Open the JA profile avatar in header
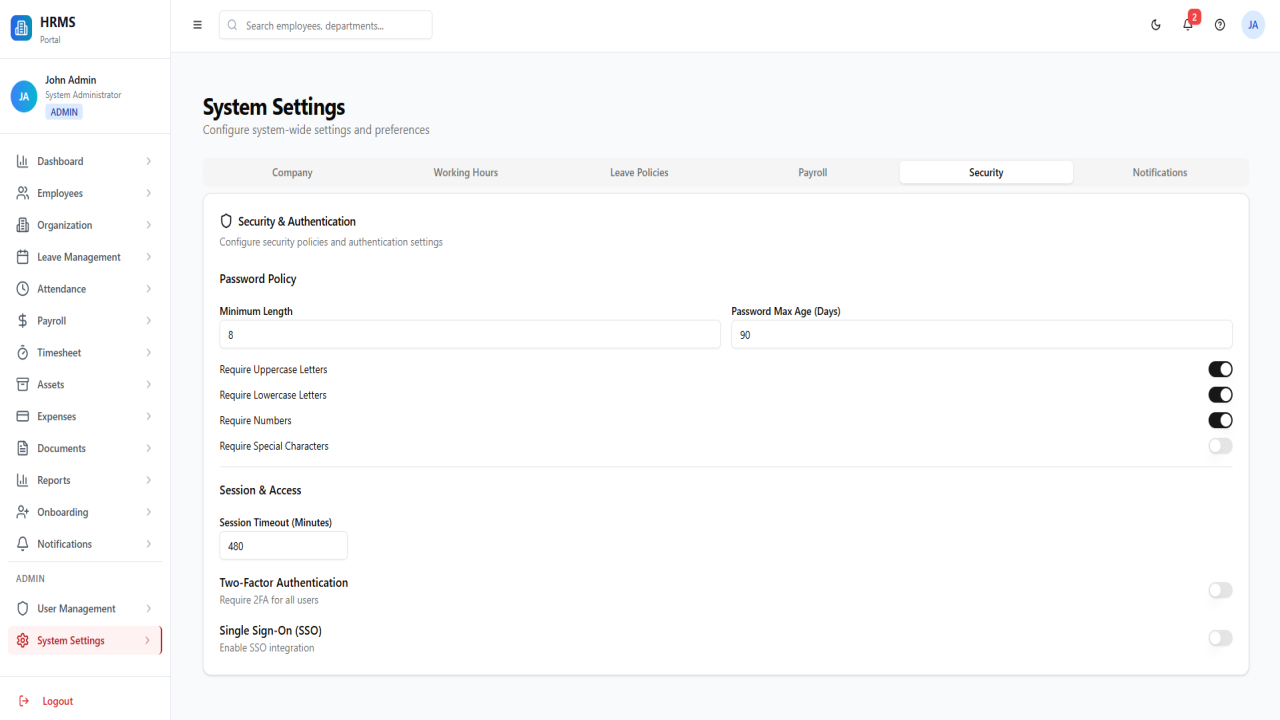 pyautogui.click(x=1253, y=25)
